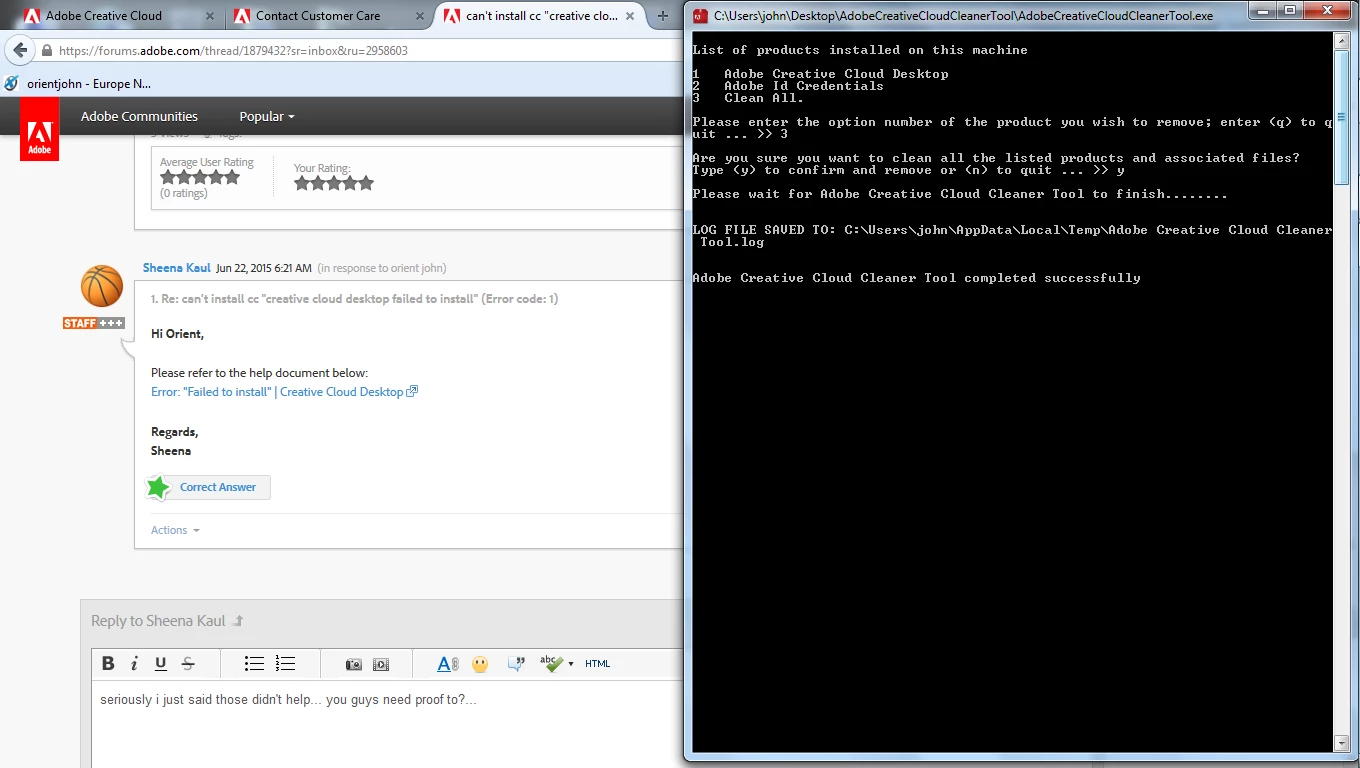Open the Popular dropdown menu

(x=267, y=116)
